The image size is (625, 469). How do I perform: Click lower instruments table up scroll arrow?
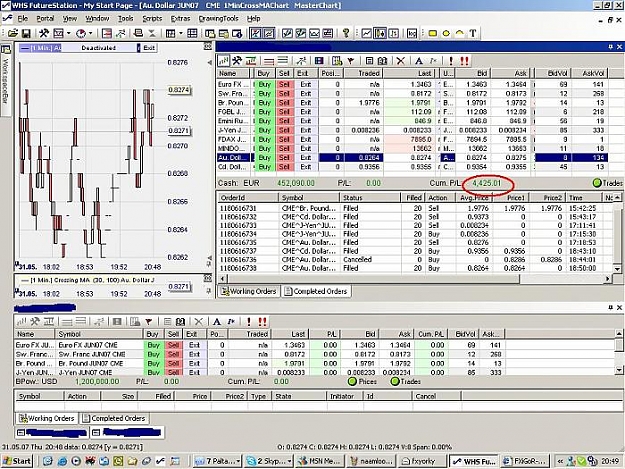click(619, 334)
